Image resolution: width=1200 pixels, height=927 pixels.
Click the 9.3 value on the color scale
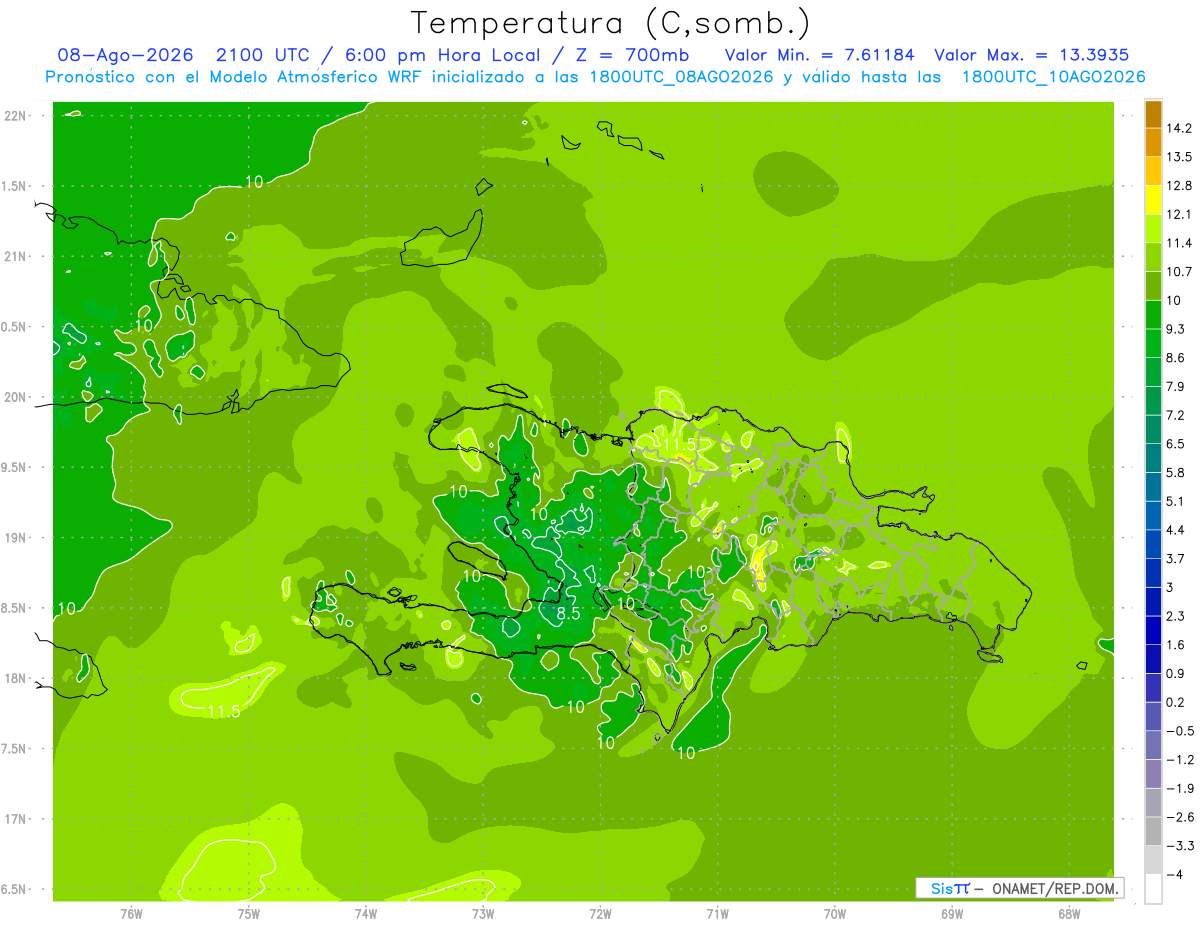(1176, 329)
